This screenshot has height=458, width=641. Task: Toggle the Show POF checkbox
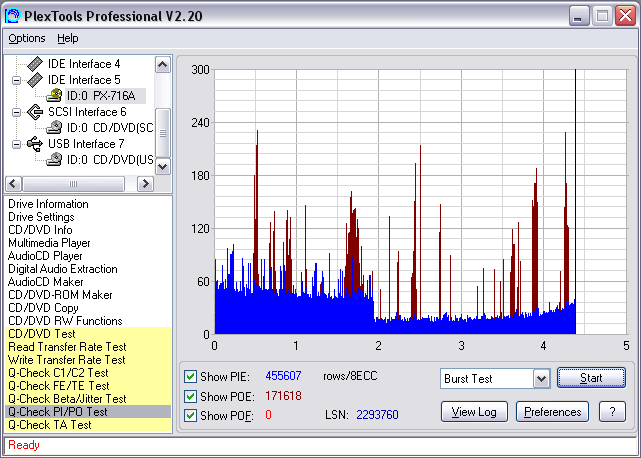[x=190, y=415]
